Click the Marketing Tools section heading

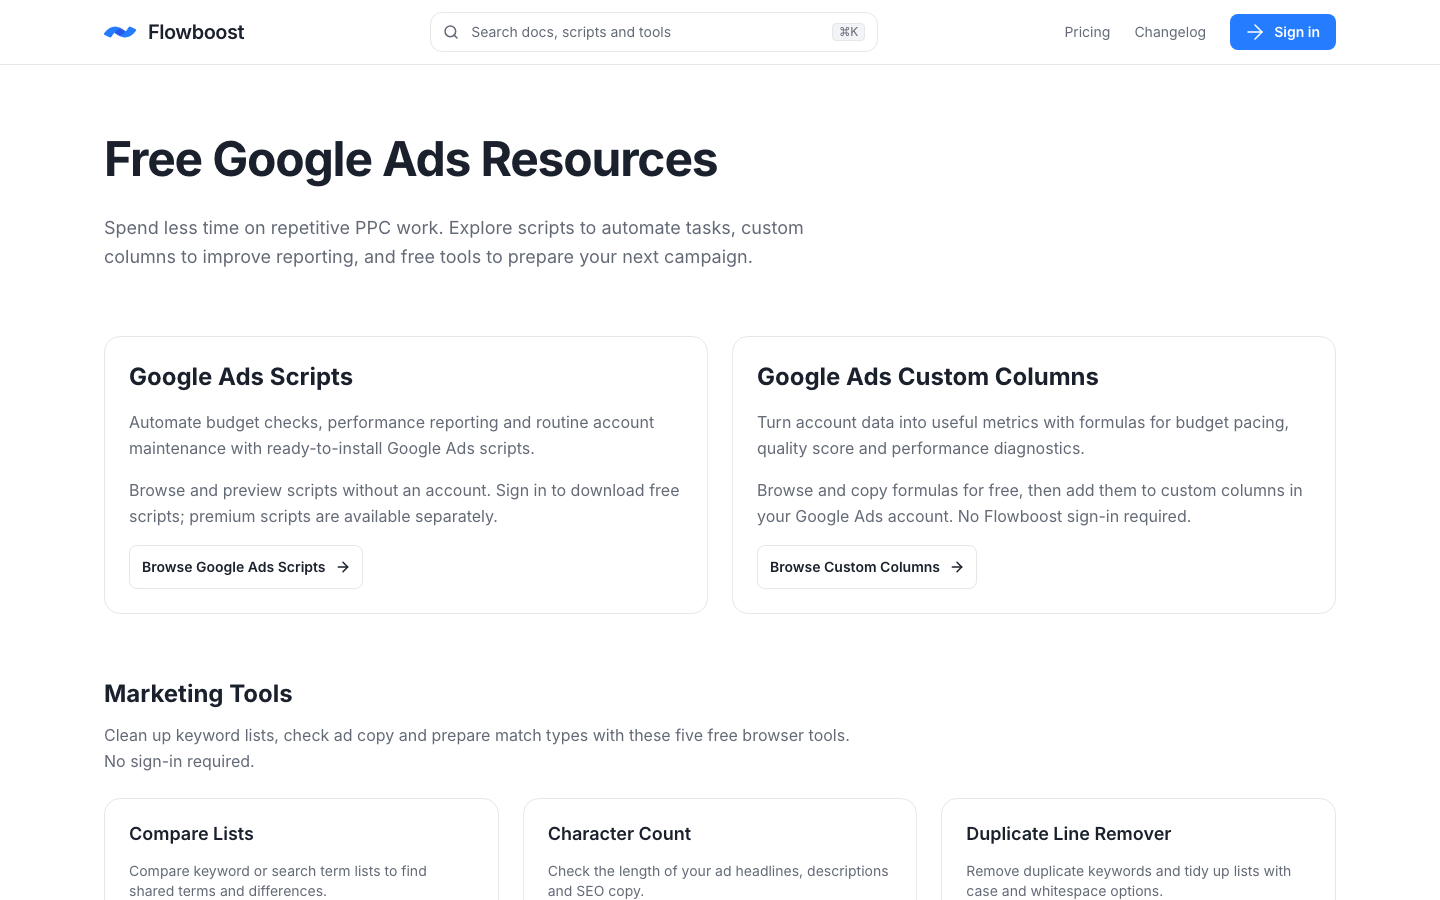coord(198,694)
